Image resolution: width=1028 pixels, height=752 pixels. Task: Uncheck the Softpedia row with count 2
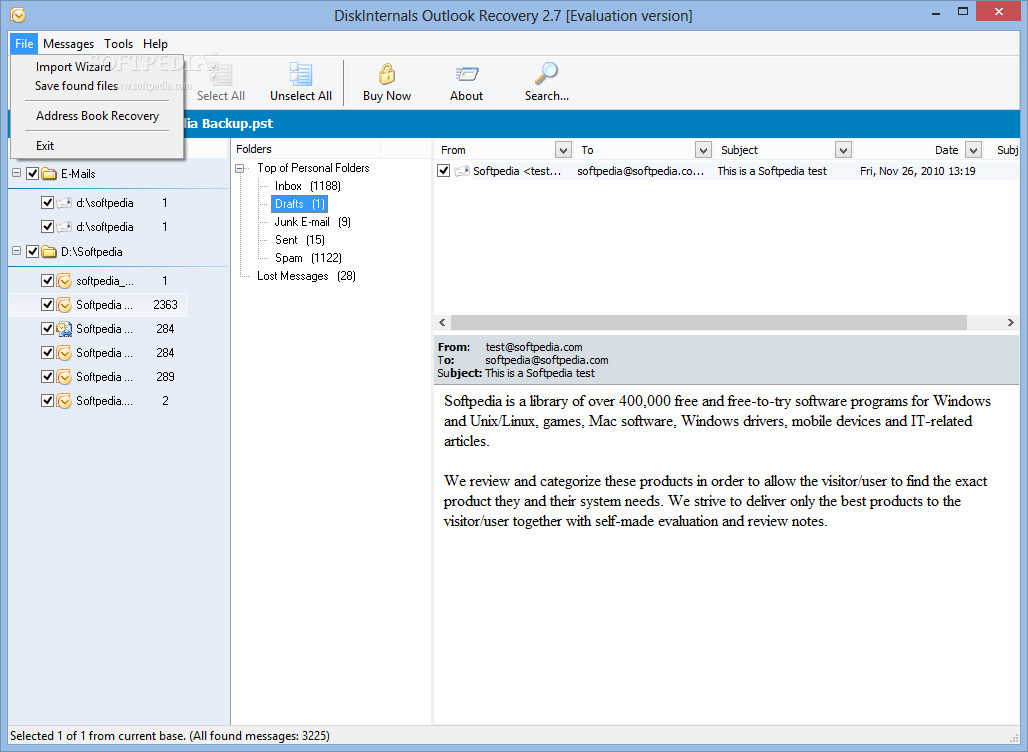pyautogui.click(x=47, y=401)
